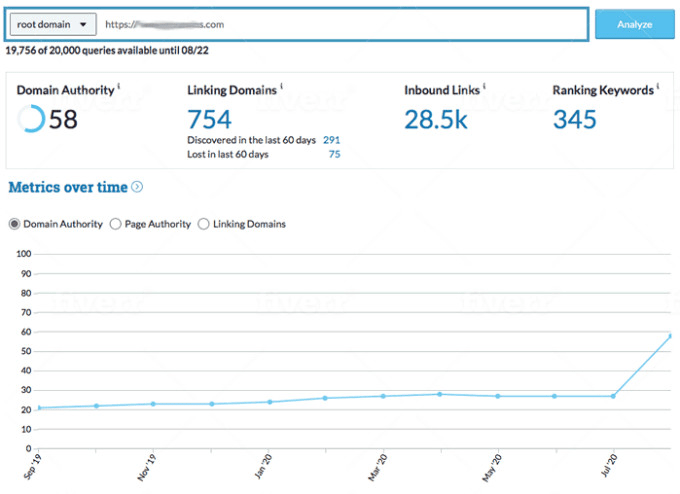Select the Linking Domains radio button
The image size is (680, 494).
point(204,224)
